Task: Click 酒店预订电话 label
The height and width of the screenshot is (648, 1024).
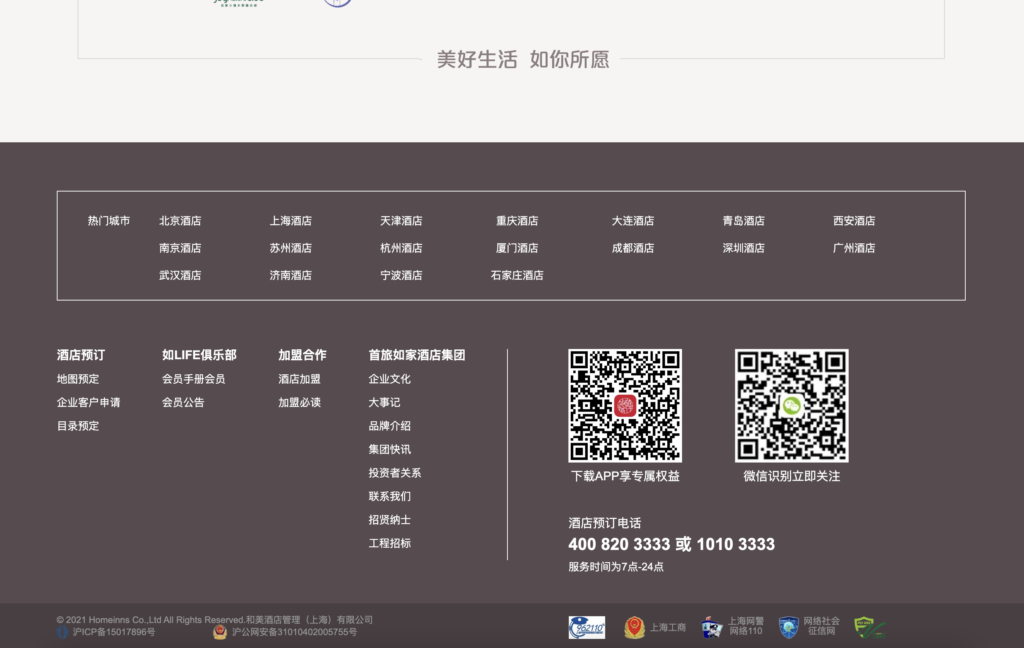Action: [605, 523]
